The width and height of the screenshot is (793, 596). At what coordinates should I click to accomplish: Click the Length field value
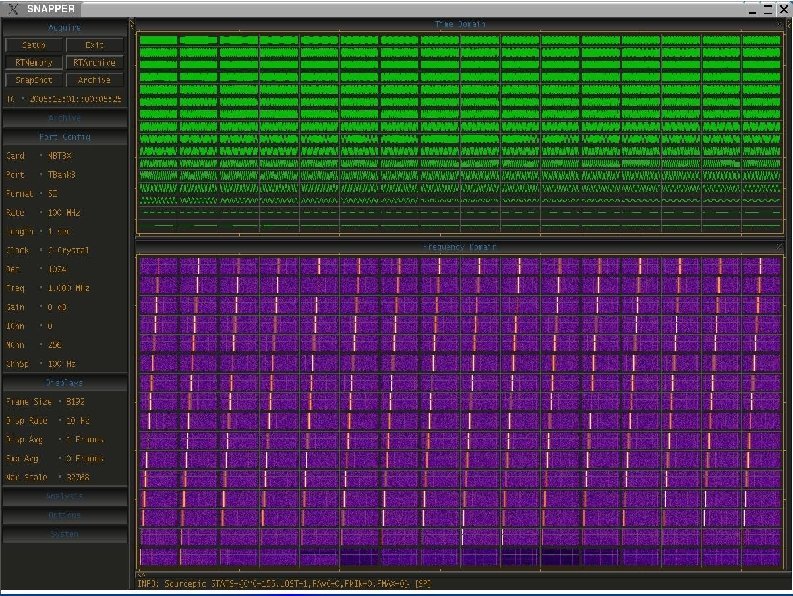pos(59,231)
